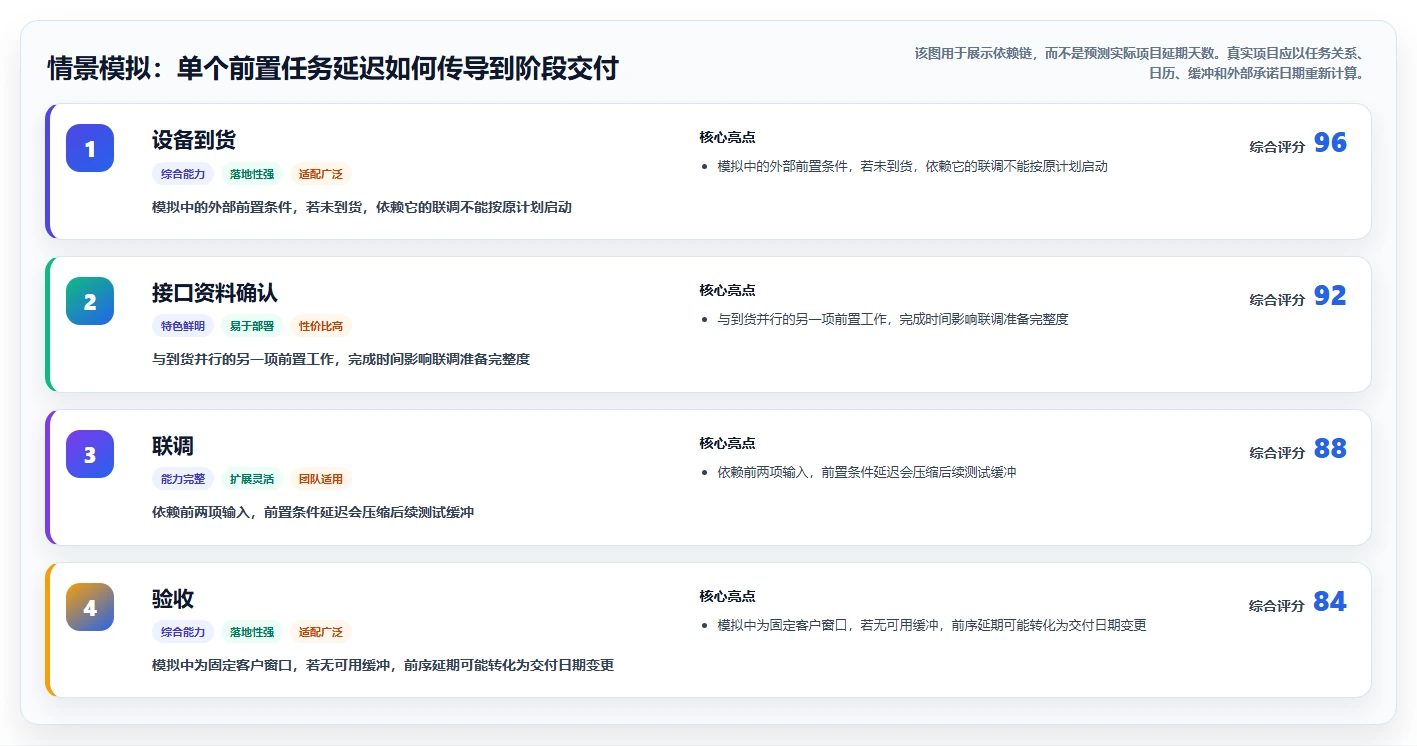This screenshot has height=746, width=1417.
Task: Click bold description under 联调 tags
Action: 313,512
